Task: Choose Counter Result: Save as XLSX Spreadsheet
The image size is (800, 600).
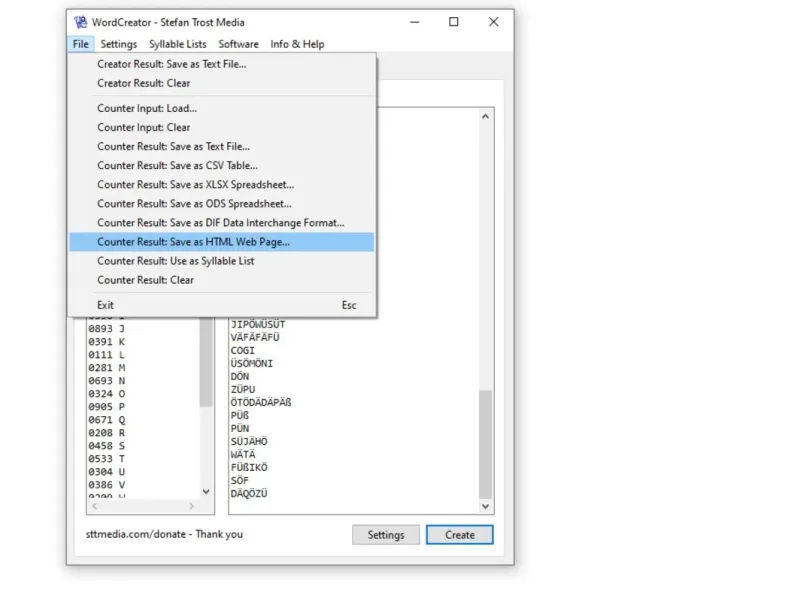Action: pos(221,184)
